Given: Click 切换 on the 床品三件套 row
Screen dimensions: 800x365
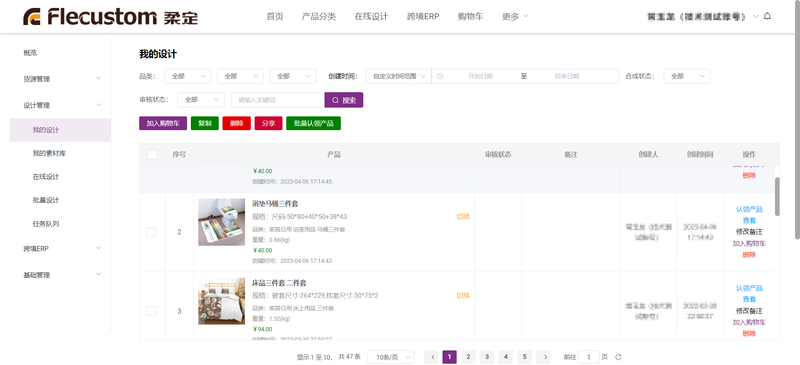Looking at the screenshot, I should click(463, 295).
